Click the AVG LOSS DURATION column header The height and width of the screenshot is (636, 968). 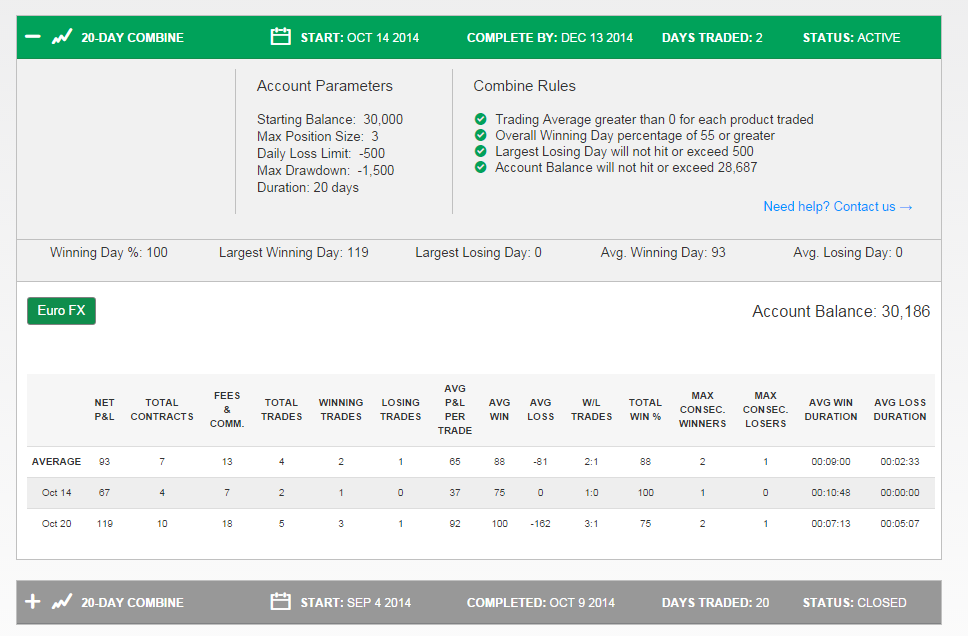(x=900, y=409)
